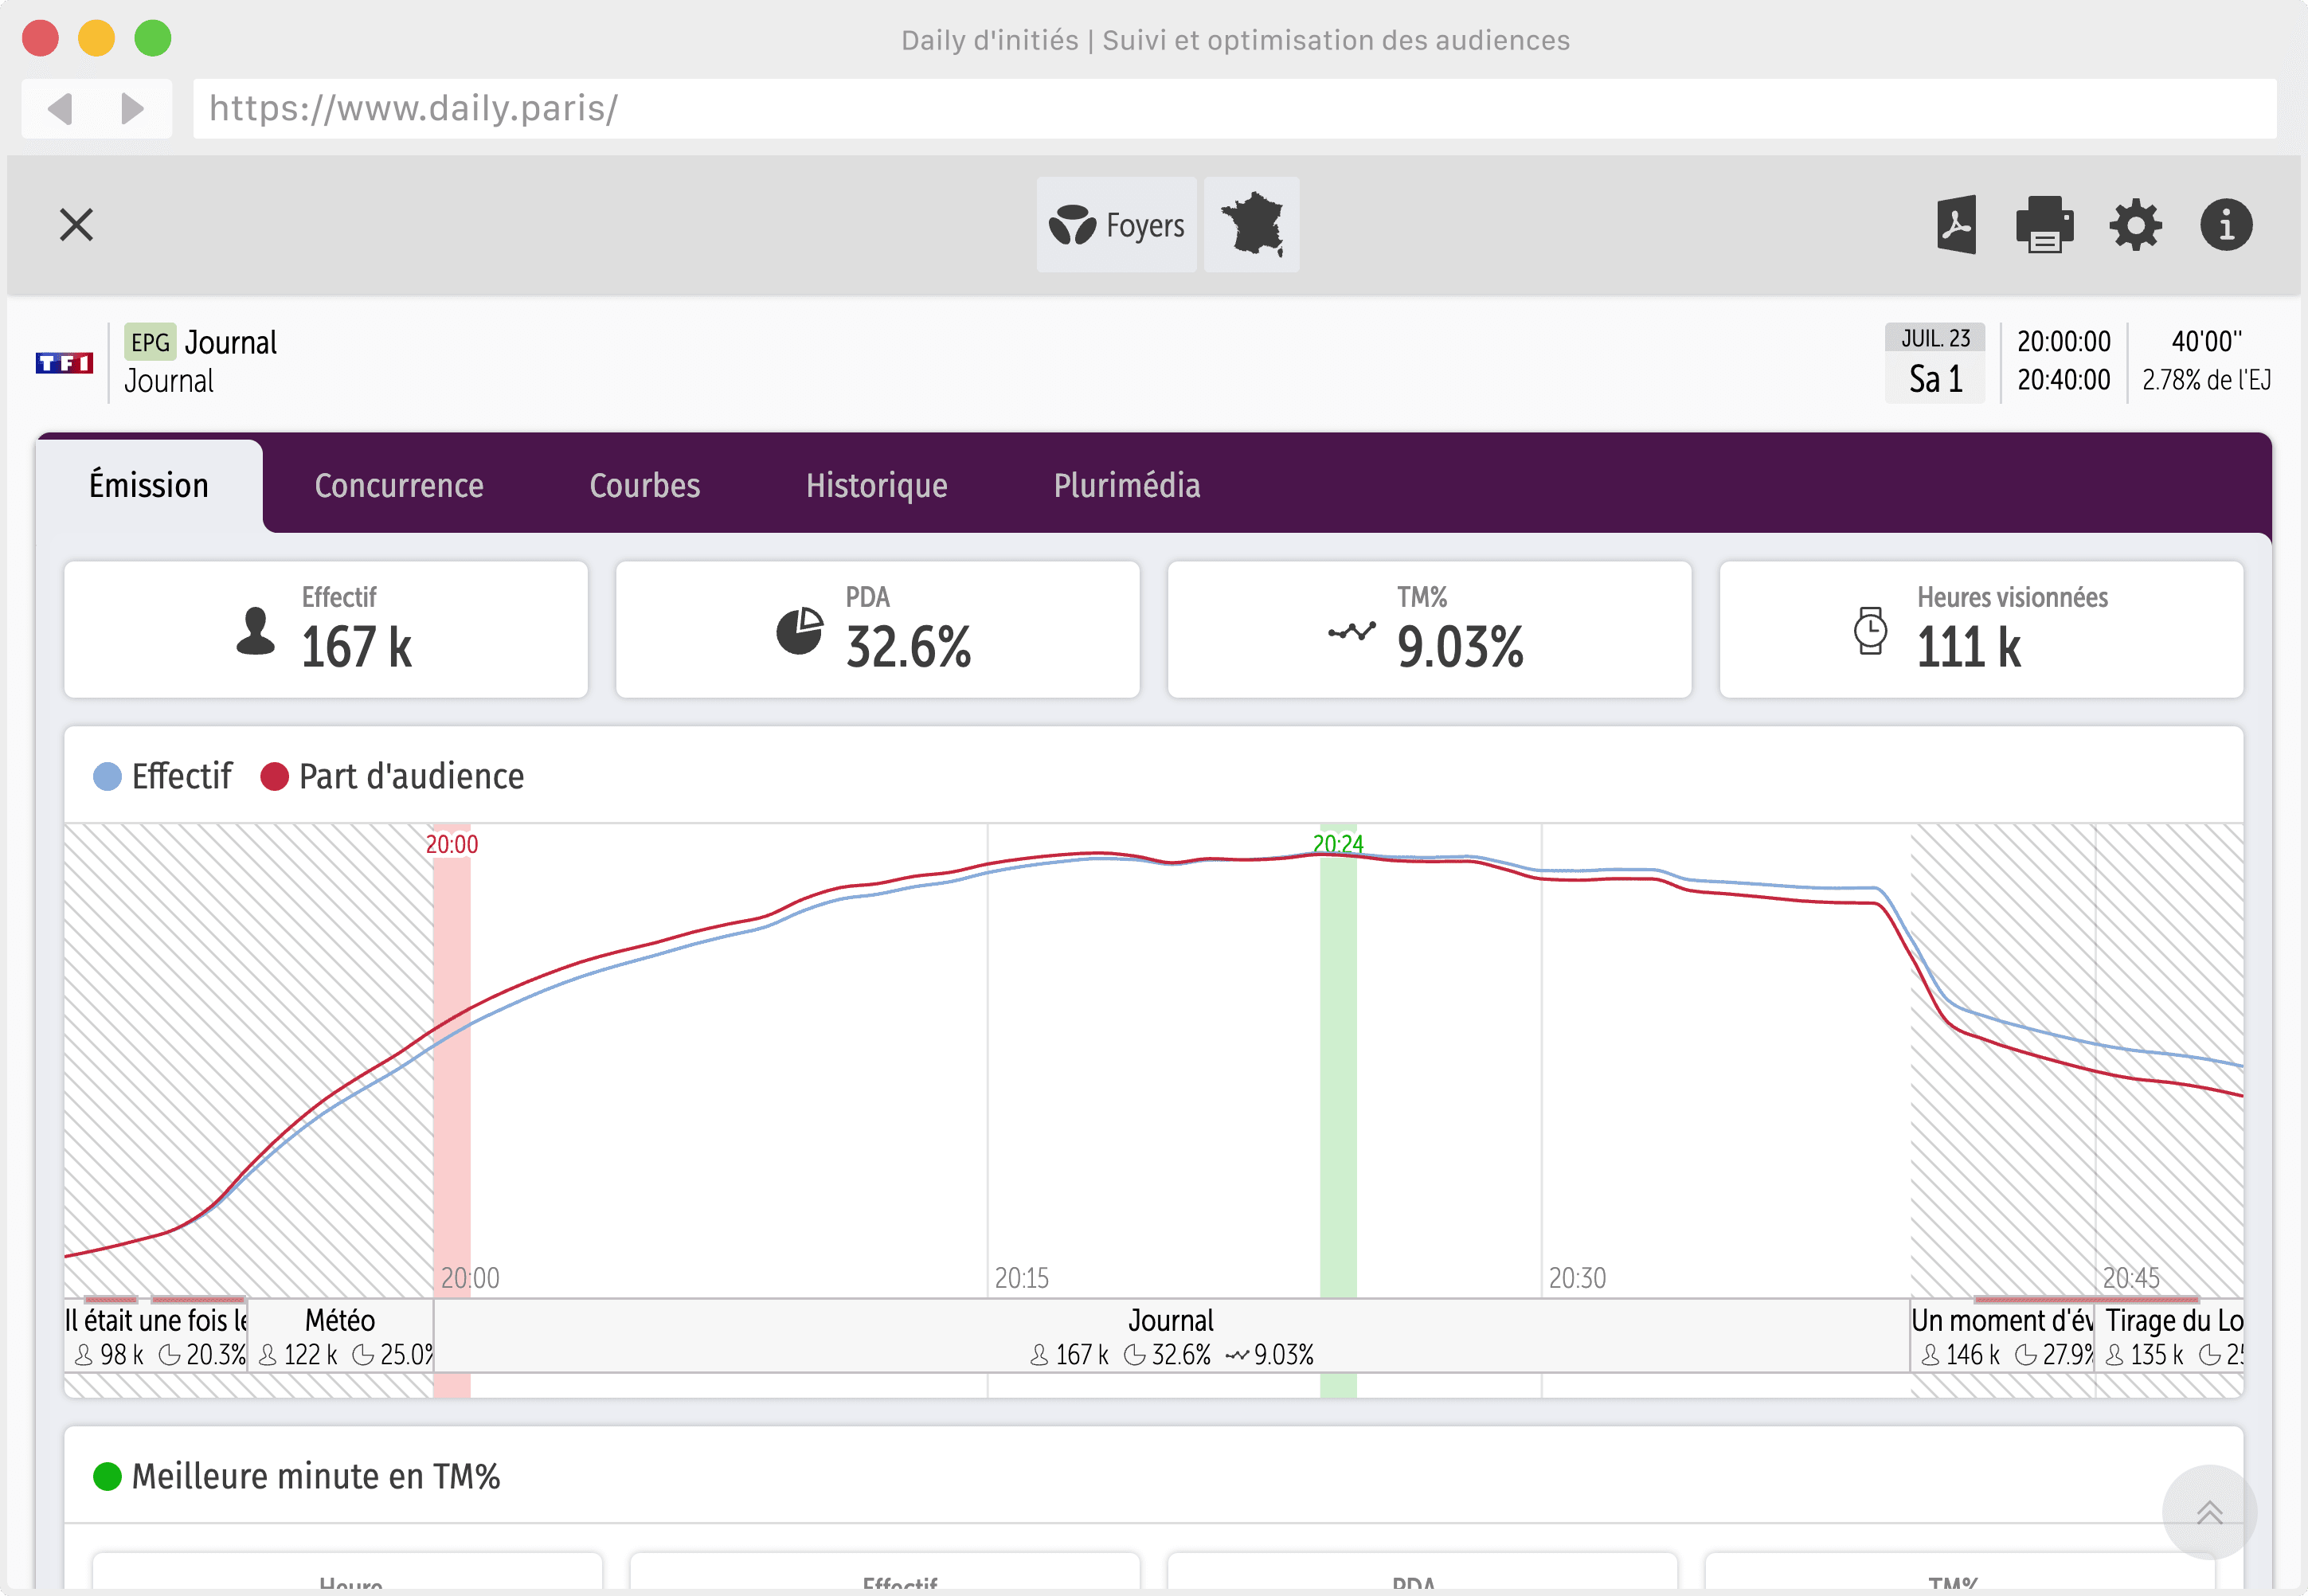This screenshot has width=2308, height=1596.
Task: Select the Journal programme segment bar
Action: tap(1171, 1337)
